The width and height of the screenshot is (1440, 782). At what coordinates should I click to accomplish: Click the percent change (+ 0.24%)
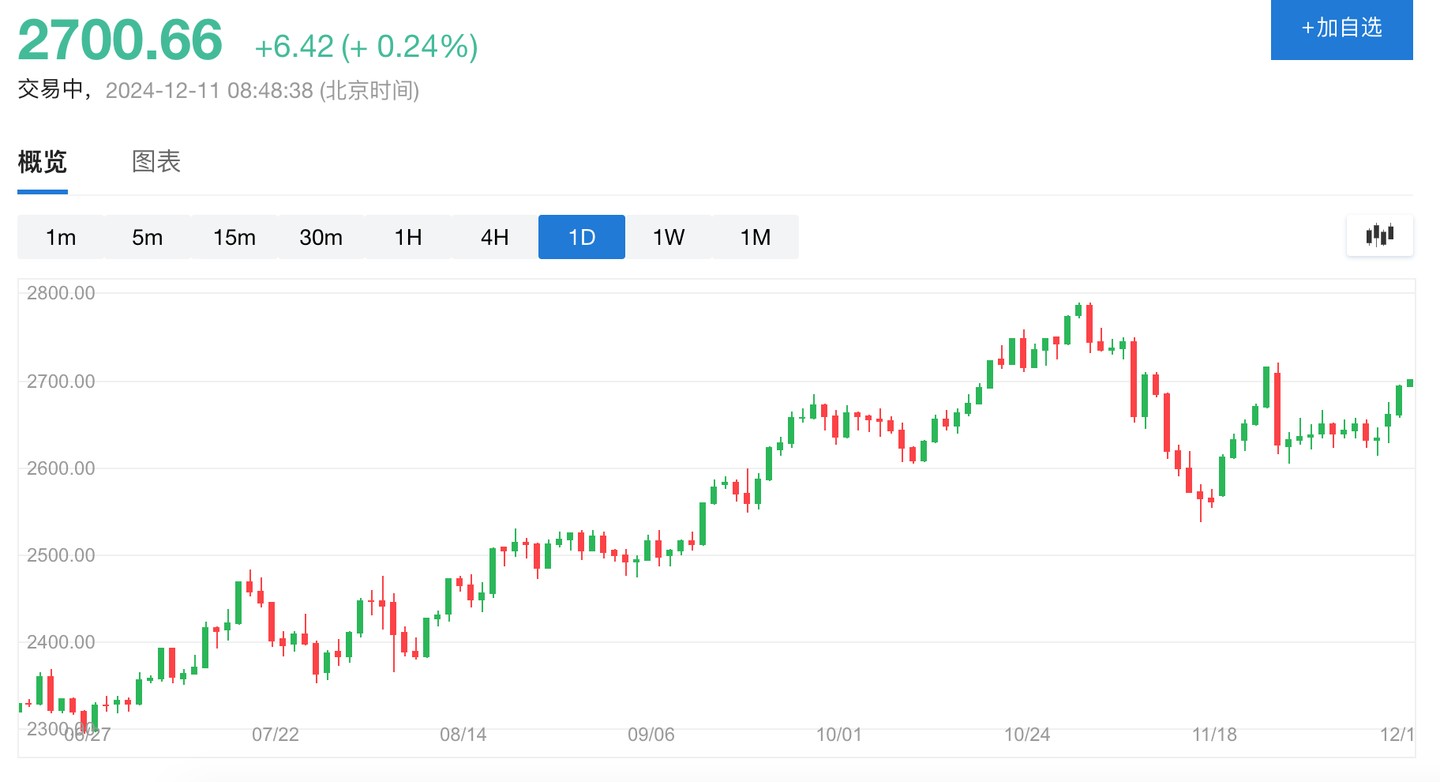click(410, 46)
